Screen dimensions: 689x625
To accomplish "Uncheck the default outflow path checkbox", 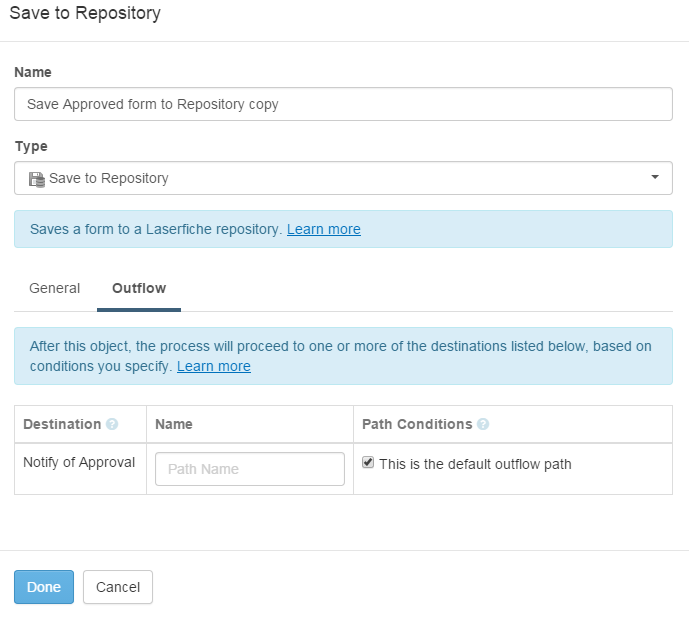I will [368, 462].
